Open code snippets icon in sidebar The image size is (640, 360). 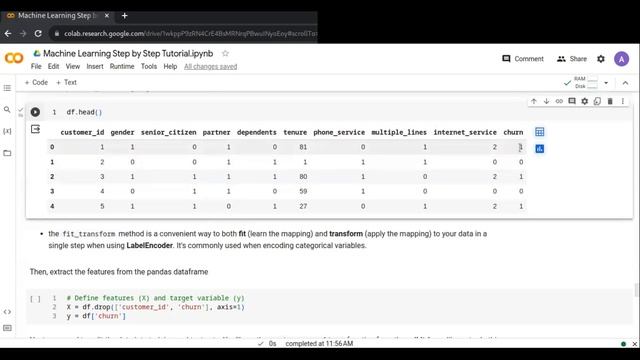point(7,312)
